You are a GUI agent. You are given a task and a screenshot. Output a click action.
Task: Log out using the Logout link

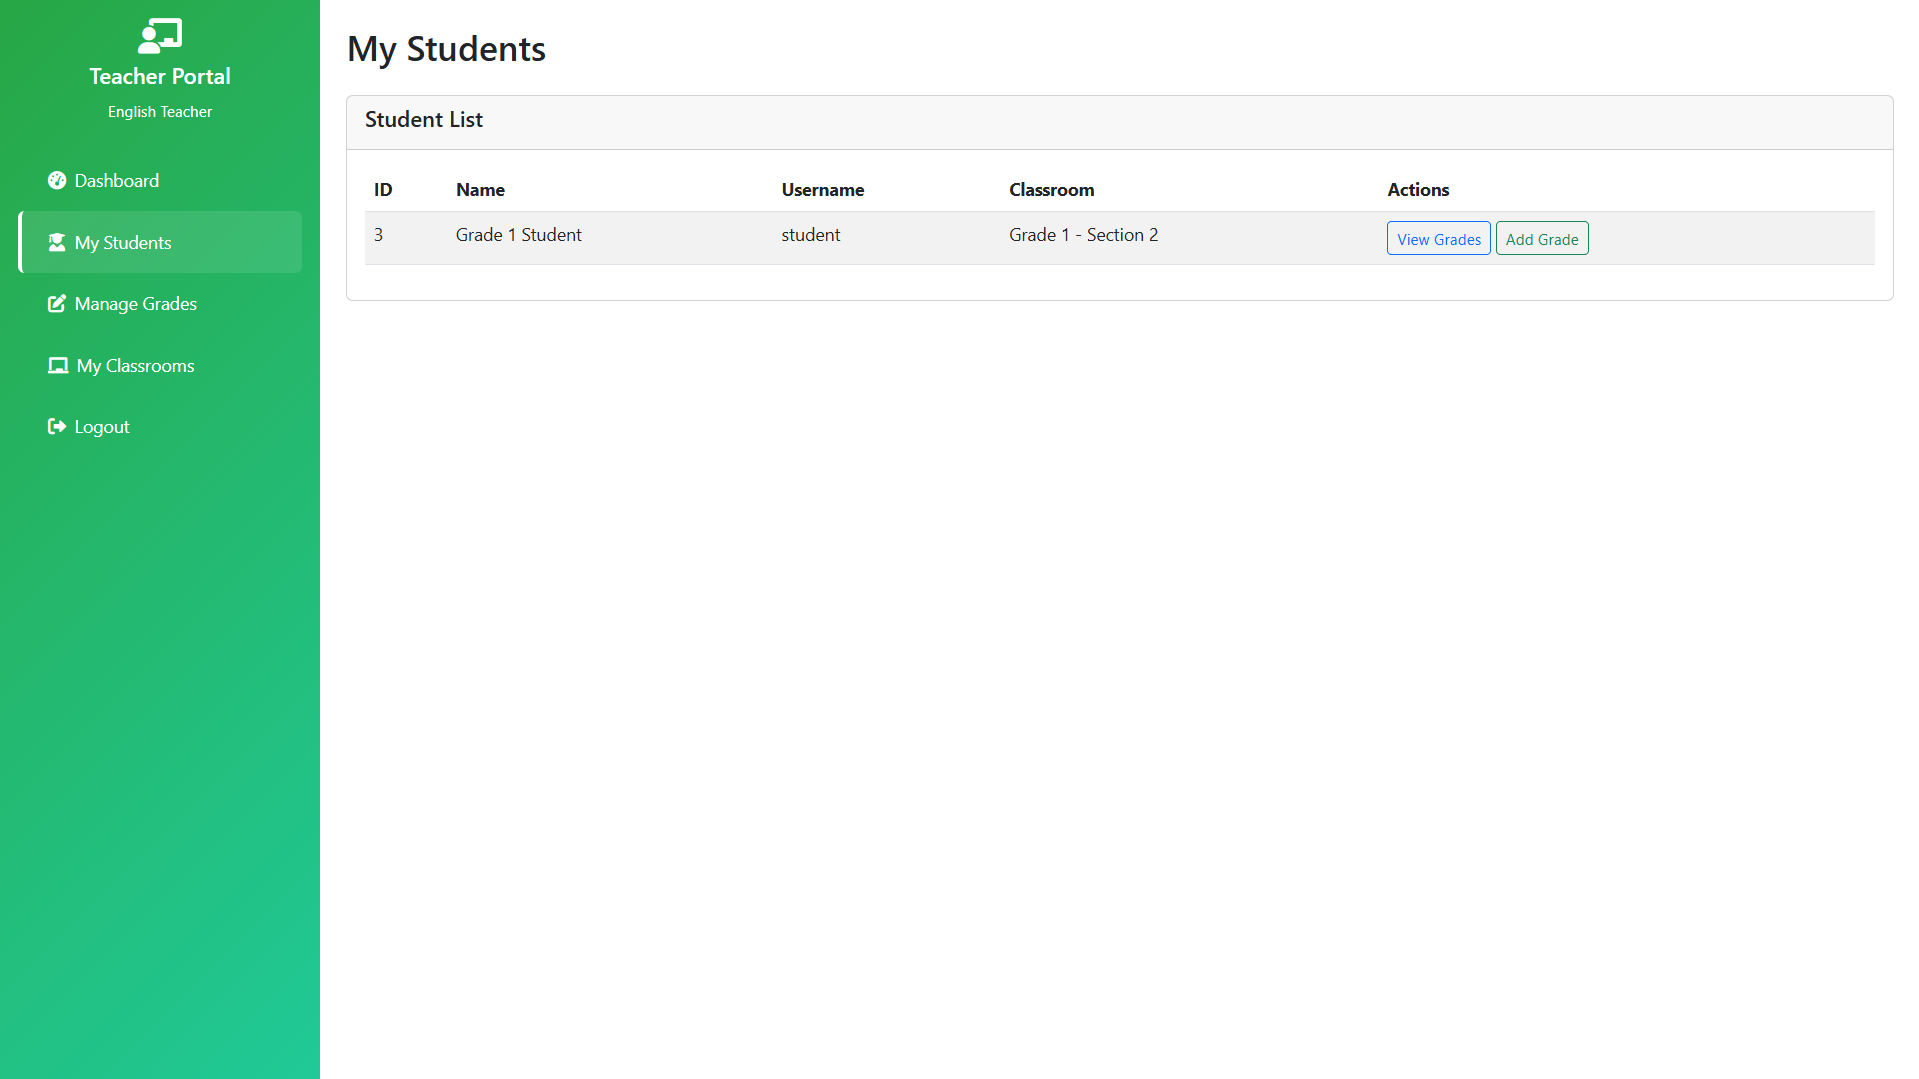(x=102, y=426)
